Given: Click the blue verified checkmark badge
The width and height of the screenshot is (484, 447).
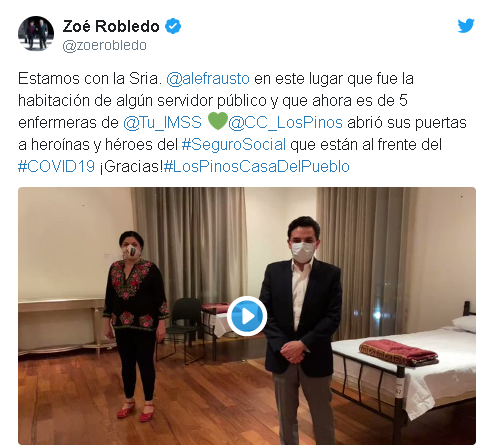Looking at the screenshot, I should click(x=173, y=26).
